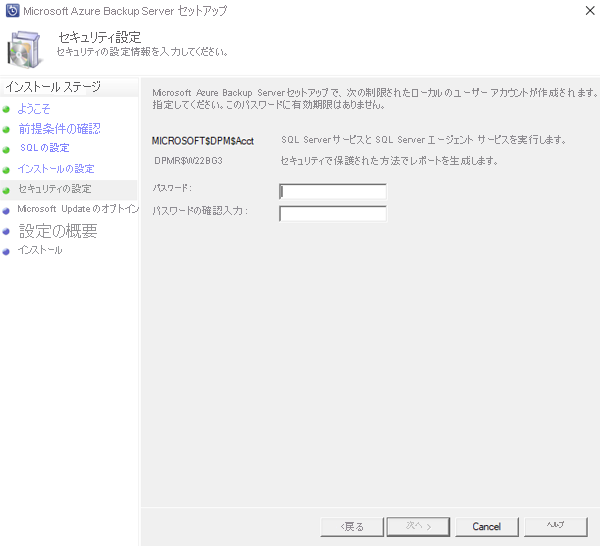Click the blue bullet beside Microsoft Update のオプトイン
The height and width of the screenshot is (546, 600).
(x=6, y=211)
